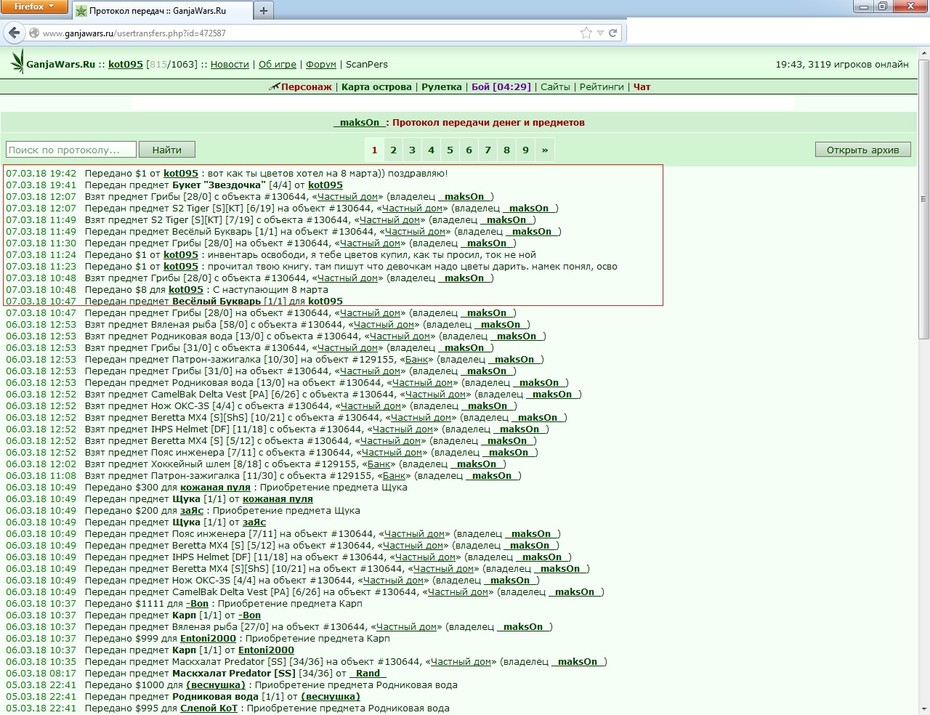The image size is (930, 715).
Task: Click scrollbar up arrow
Action: pos(923,53)
